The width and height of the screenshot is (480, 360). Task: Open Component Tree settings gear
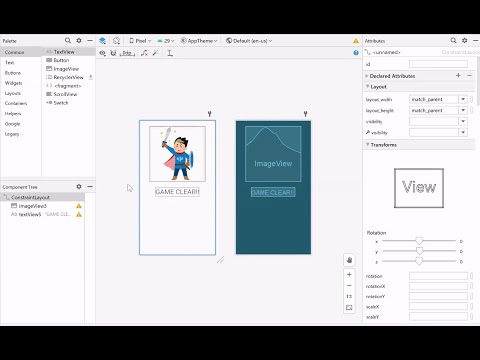click(79, 186)
